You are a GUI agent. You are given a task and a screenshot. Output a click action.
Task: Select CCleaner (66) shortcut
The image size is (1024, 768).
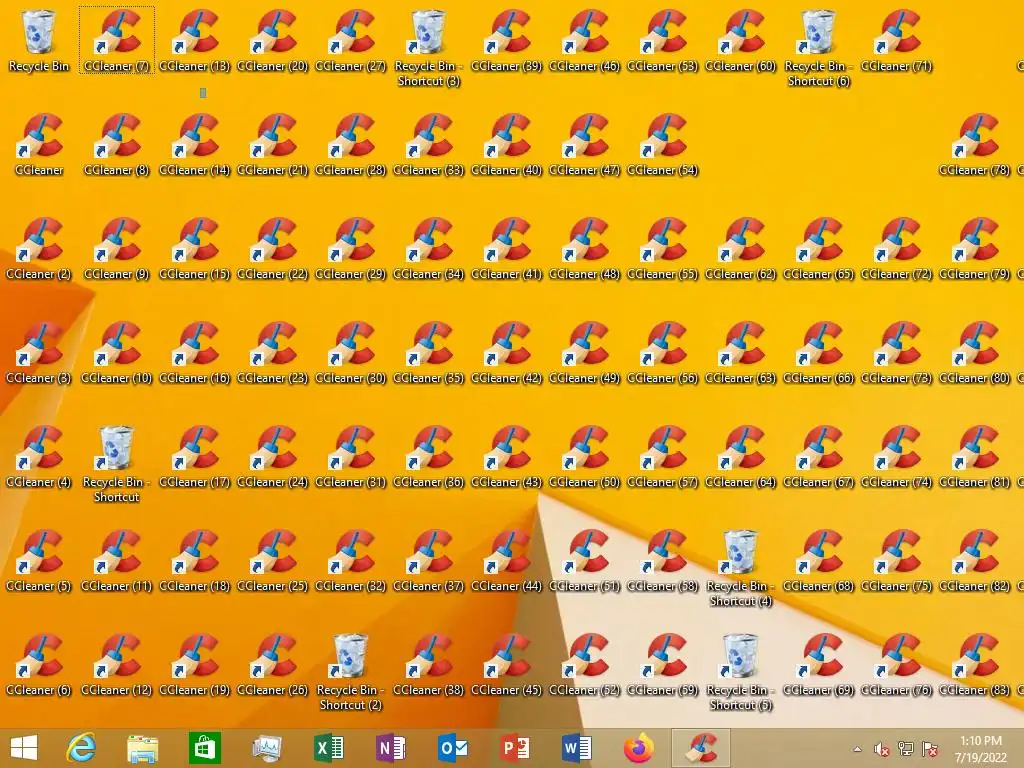tap(818, 353)
